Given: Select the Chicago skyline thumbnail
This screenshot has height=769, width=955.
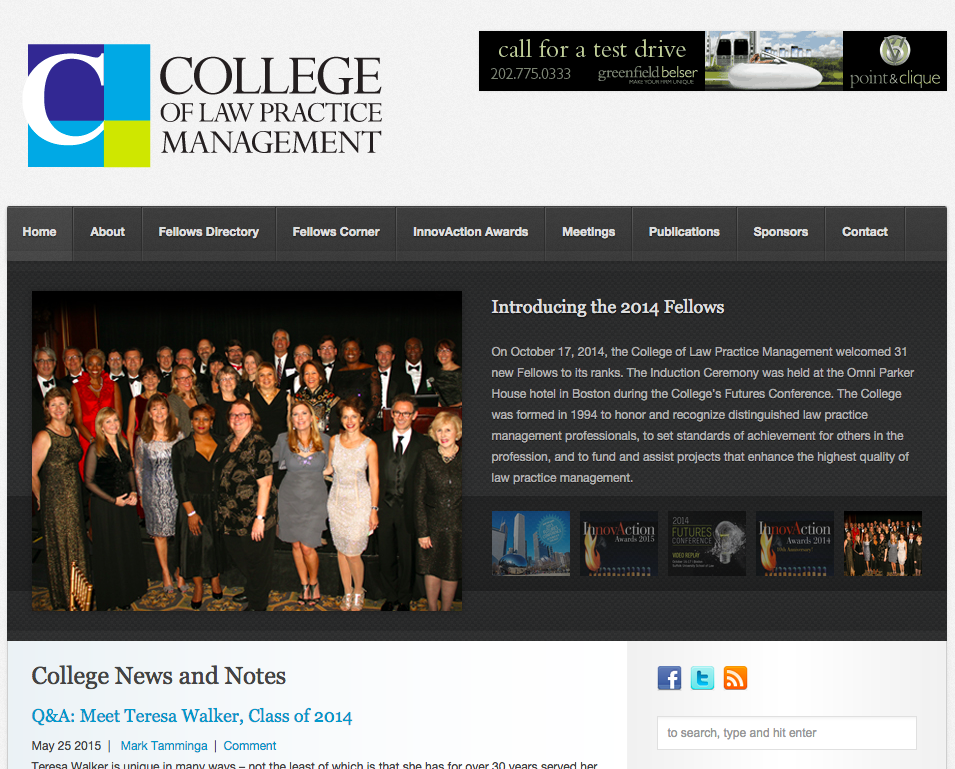Looking at the screenshot, I should point(530,543).
